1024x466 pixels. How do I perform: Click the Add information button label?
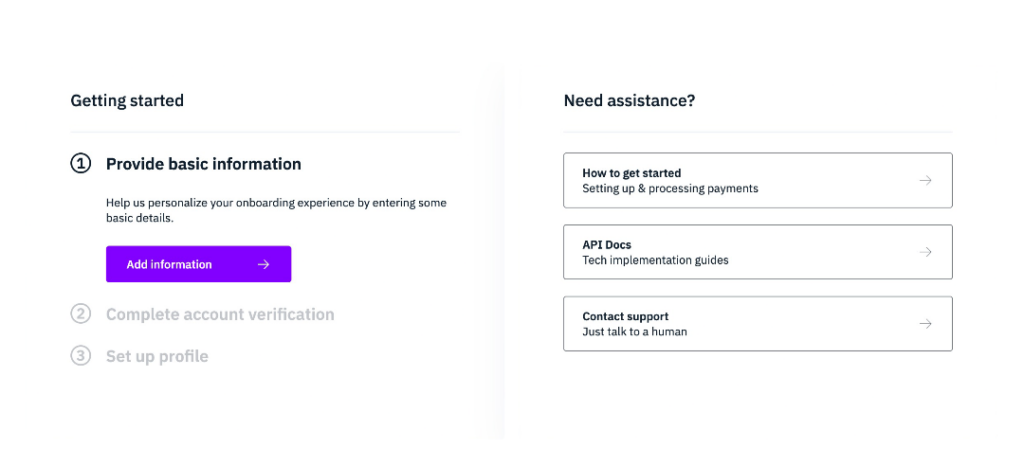169,264
